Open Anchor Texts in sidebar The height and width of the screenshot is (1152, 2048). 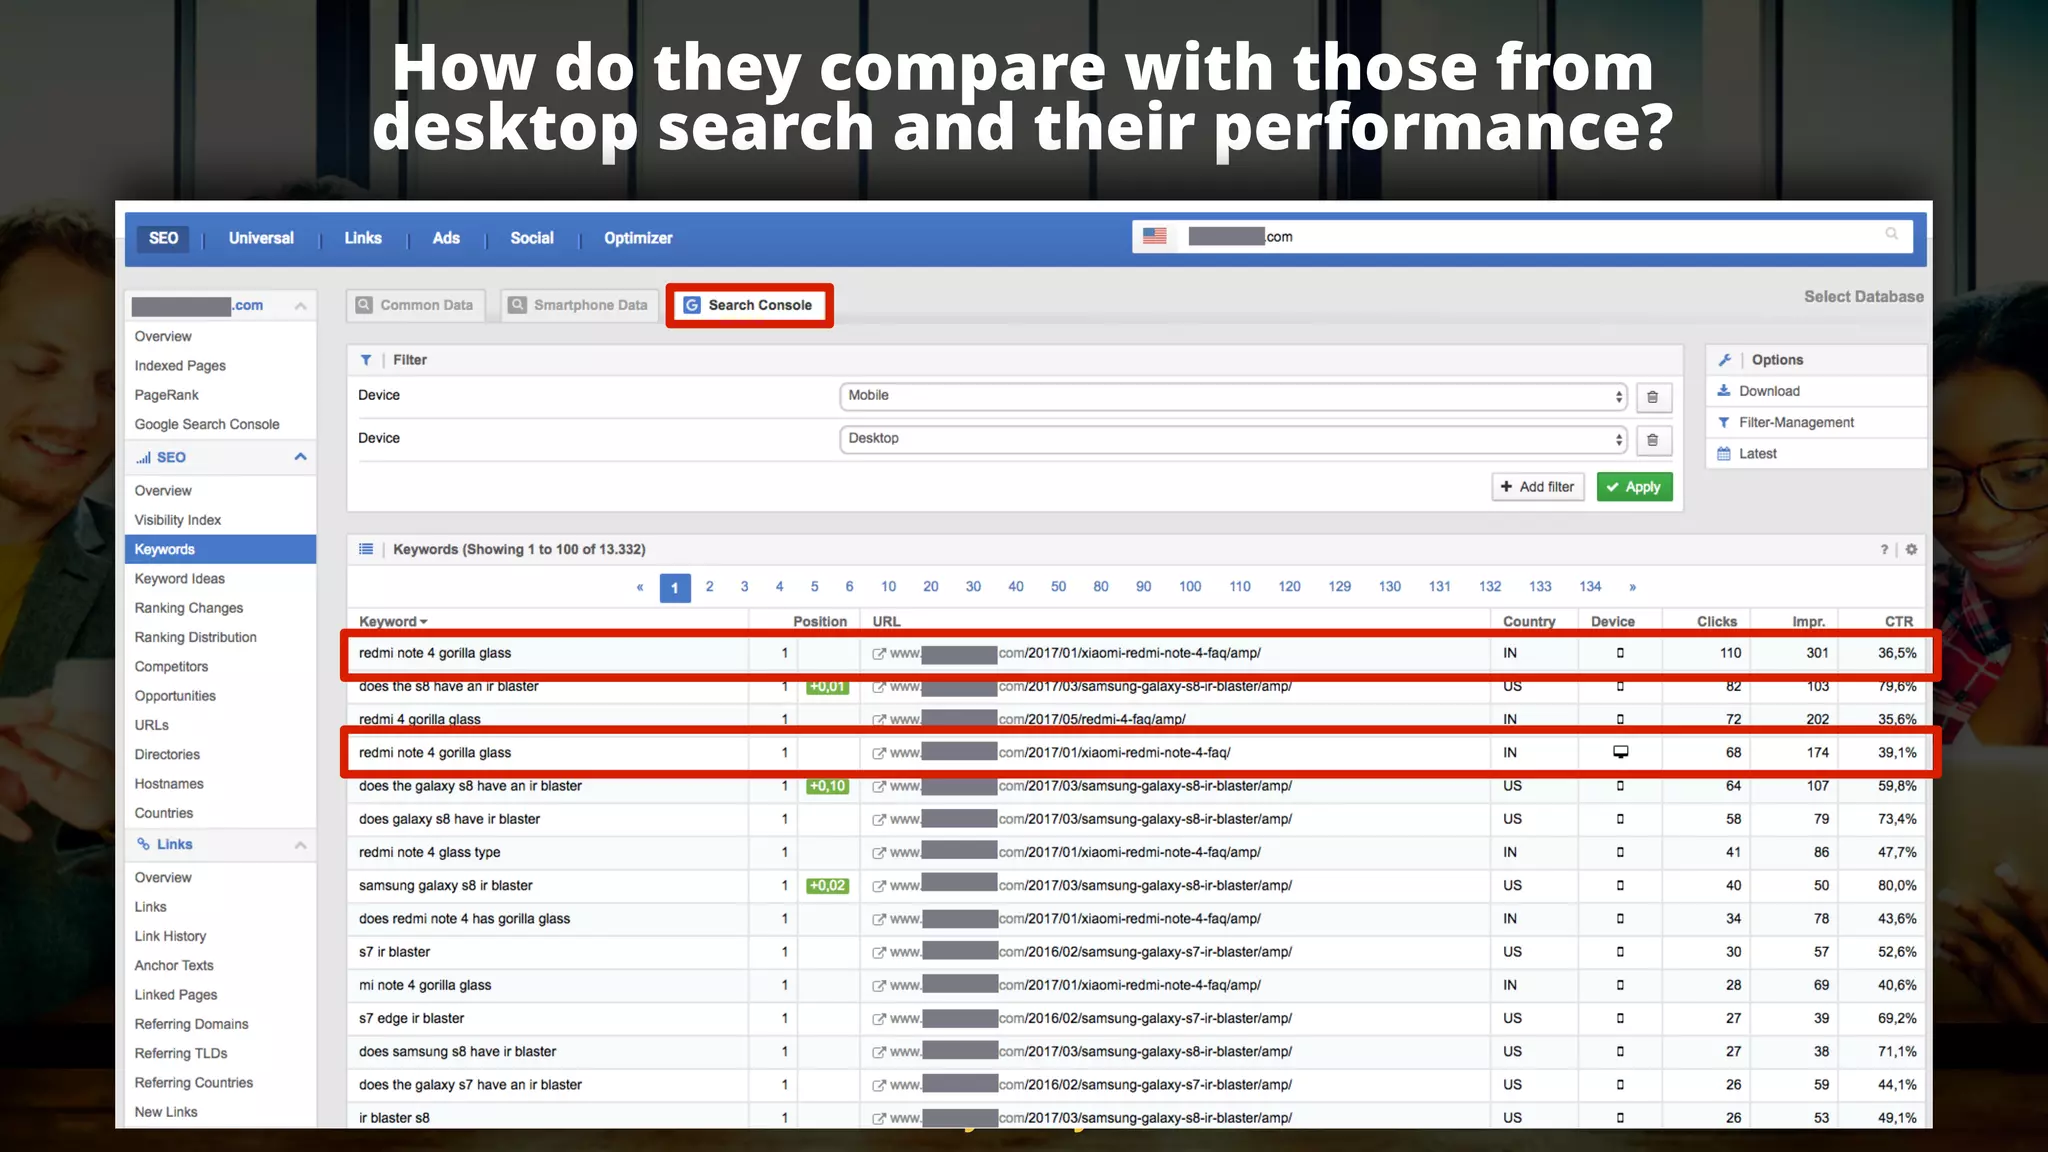174,965
